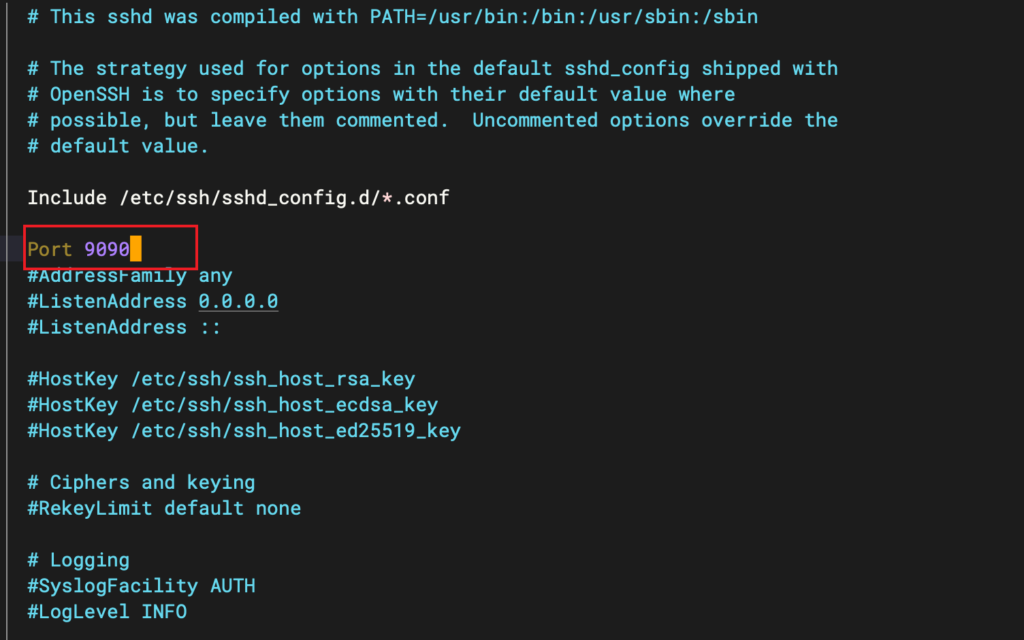Image resolution: width=1024 pixels, height=640 pixels.
Task: Click the 'possible, but leave them commented' line
Action: (x=432, y=120)
